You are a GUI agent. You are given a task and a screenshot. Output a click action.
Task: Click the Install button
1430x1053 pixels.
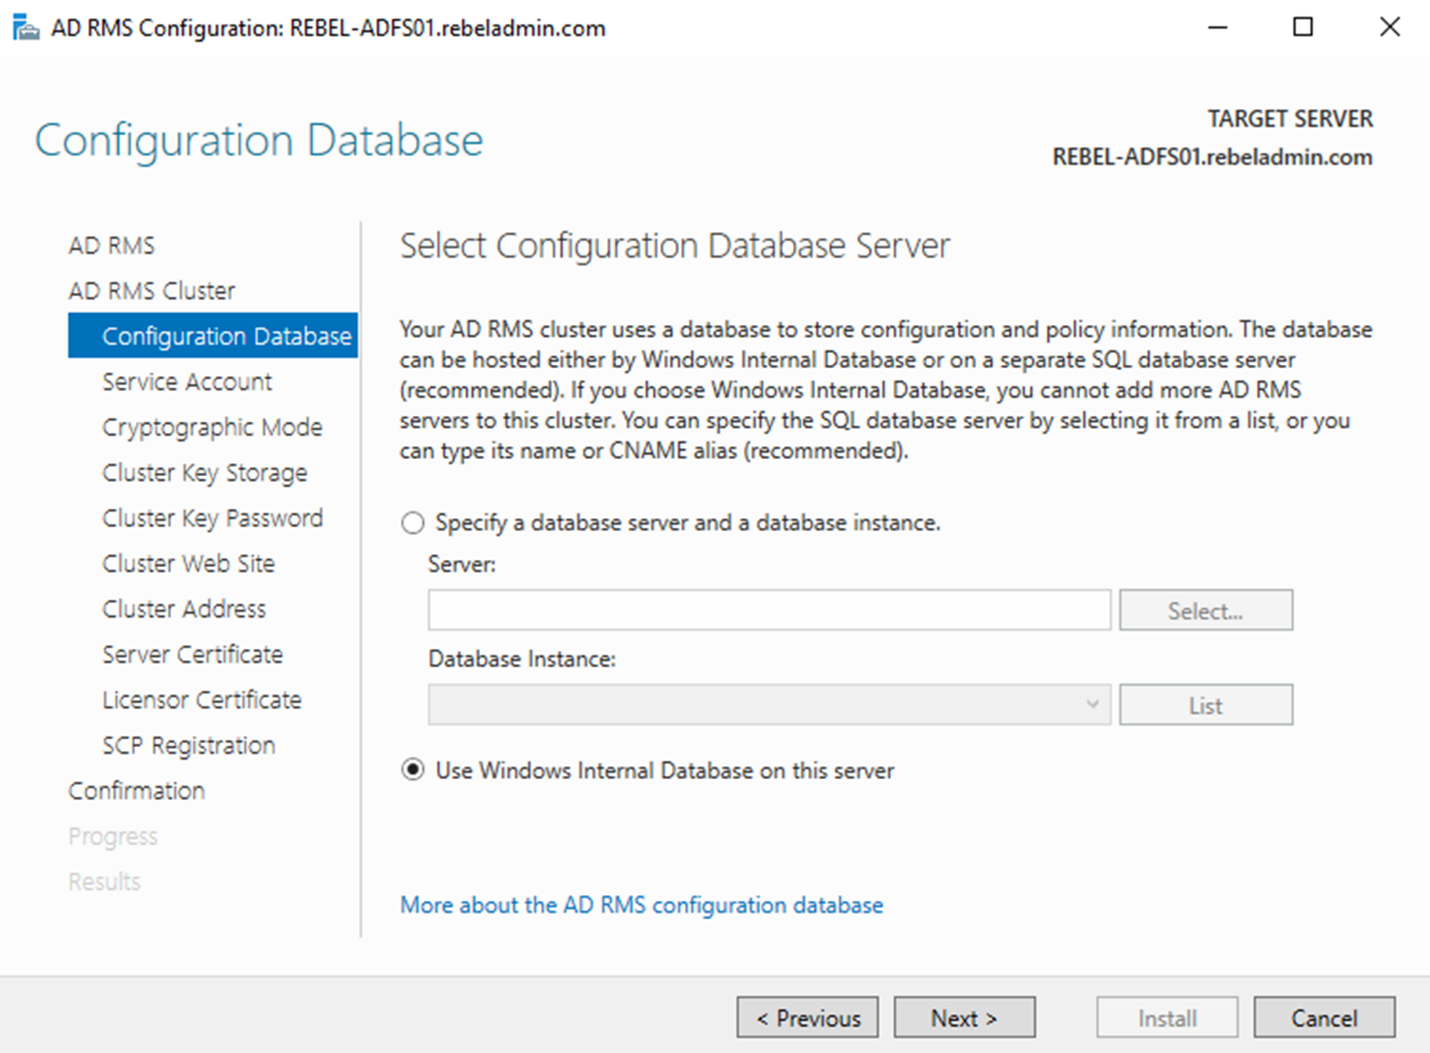pyautogui.click(x=1167, y=1018)
